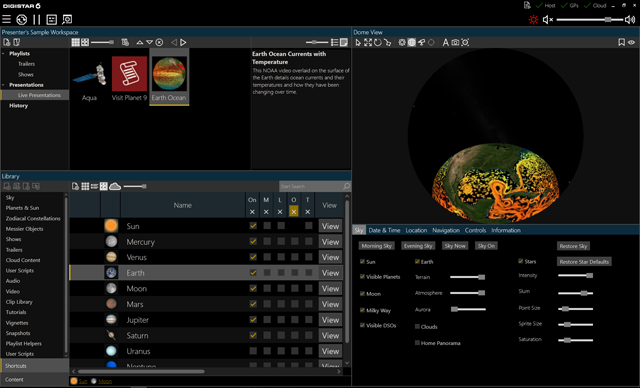Image resolution: width=640 pixels, height=388 pixels.
Task: Click View button for Earth row
Action: tap(330, 273)
